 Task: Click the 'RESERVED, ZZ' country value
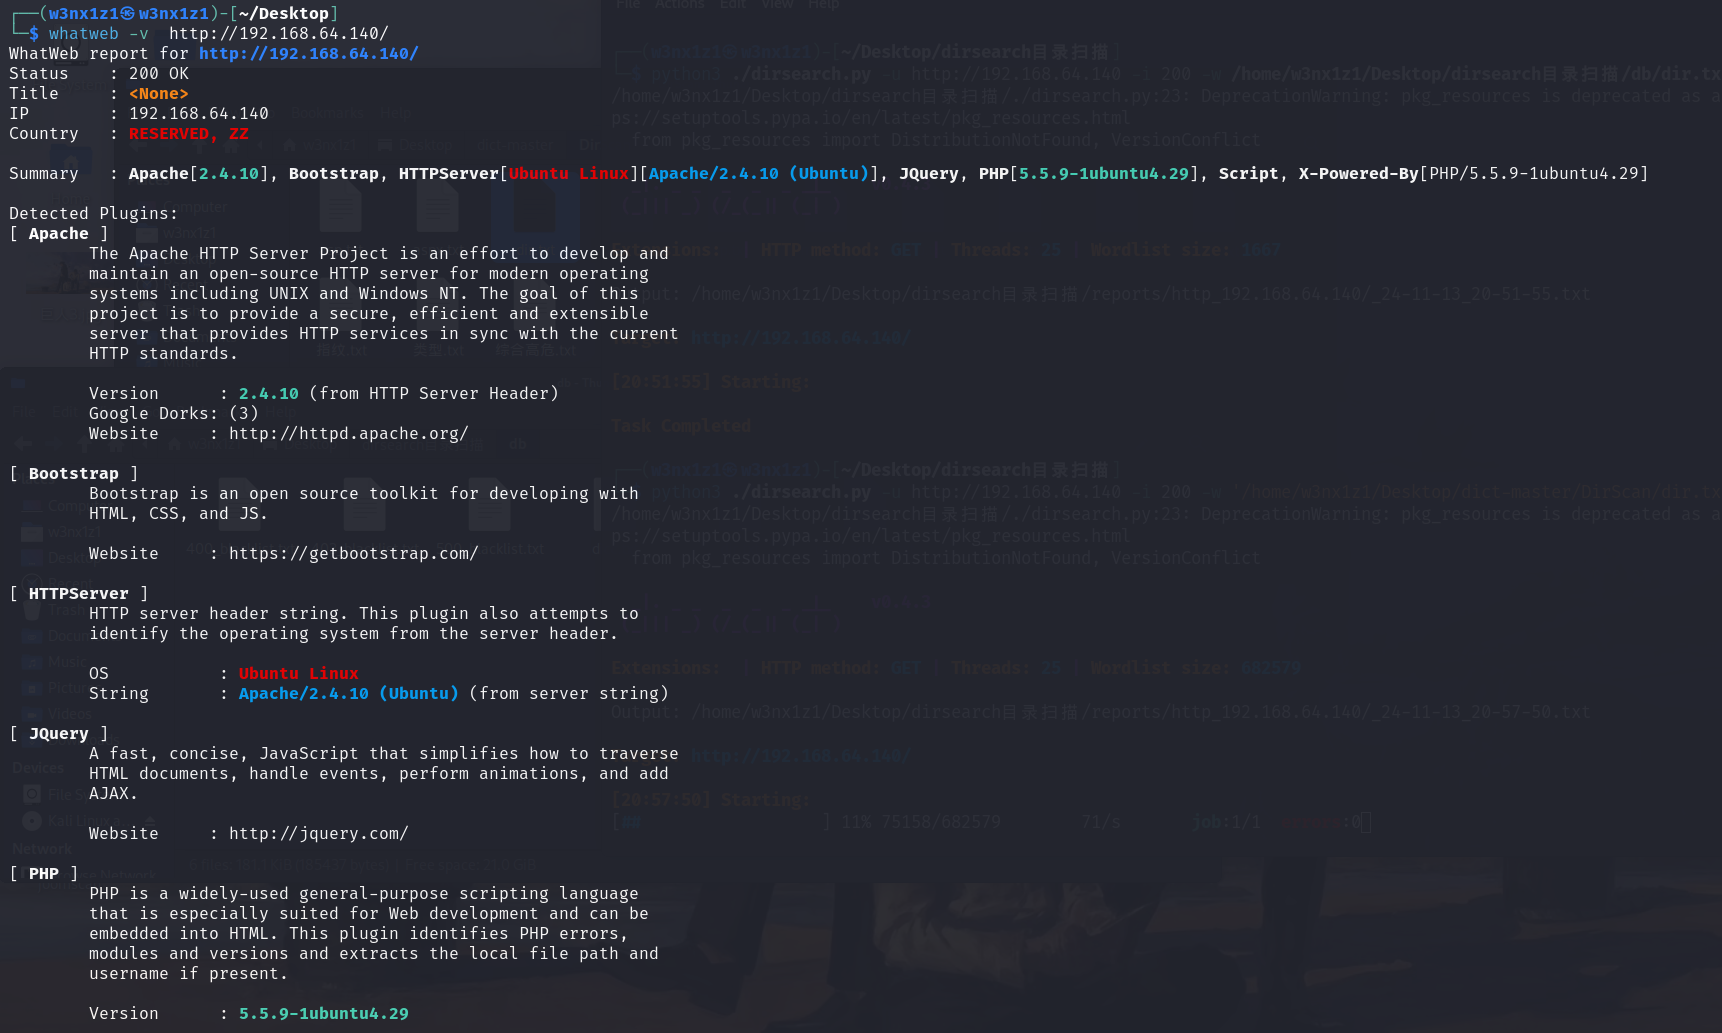tap(188, 133)
